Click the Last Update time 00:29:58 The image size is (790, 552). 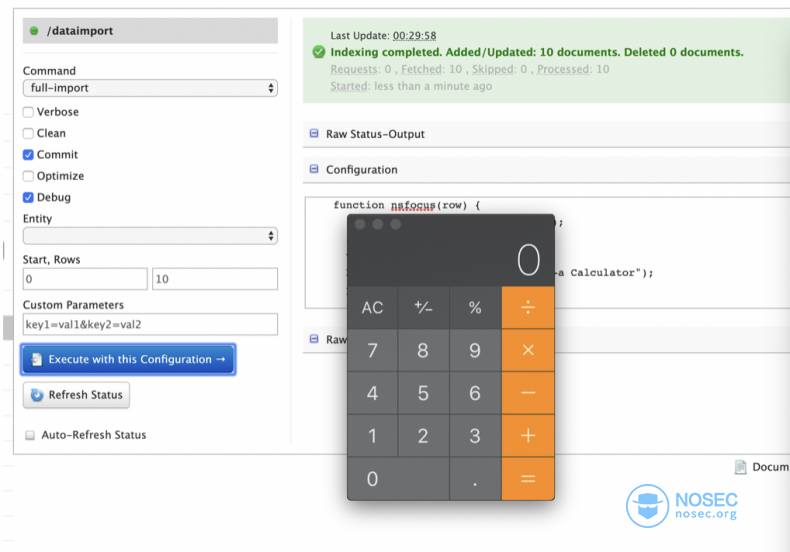(x=415, y=36)
